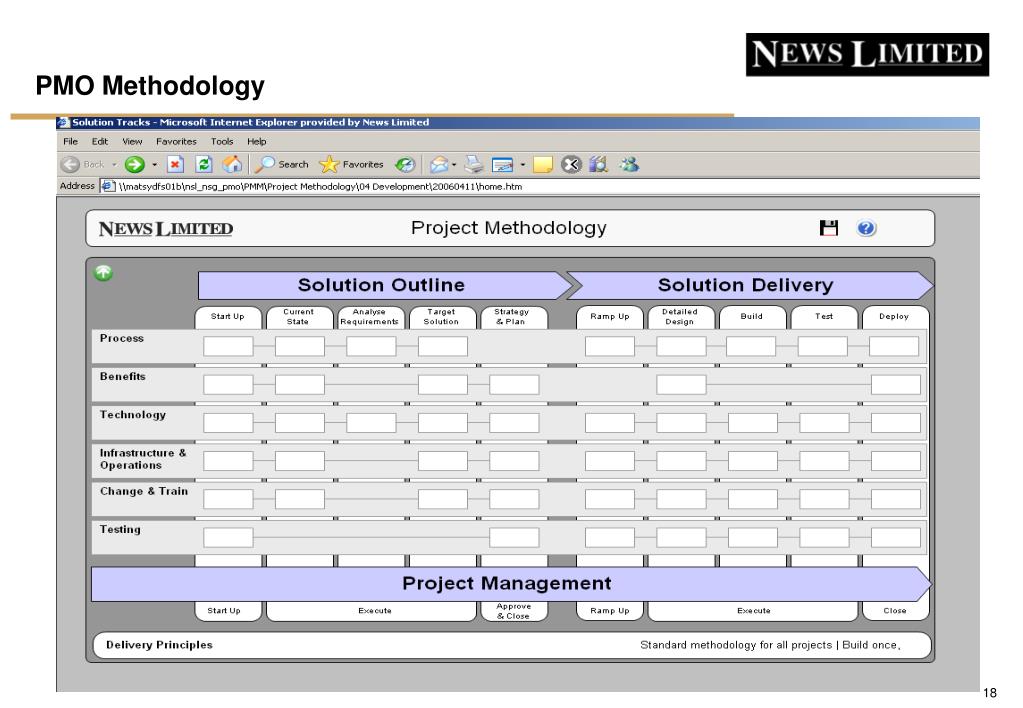Image resolution: width=1023 pixels, height=708 pixels.
Task: Select the Target Solution phase tab
Action: click(x=442, y=316)
